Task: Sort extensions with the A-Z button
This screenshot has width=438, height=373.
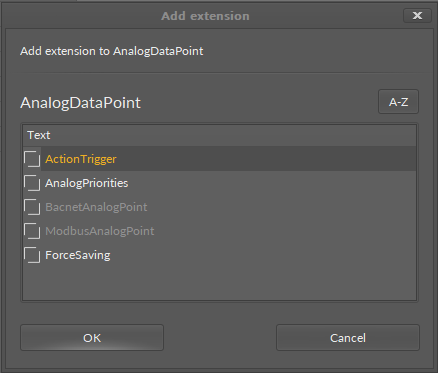Action: [x=398, y=102]
